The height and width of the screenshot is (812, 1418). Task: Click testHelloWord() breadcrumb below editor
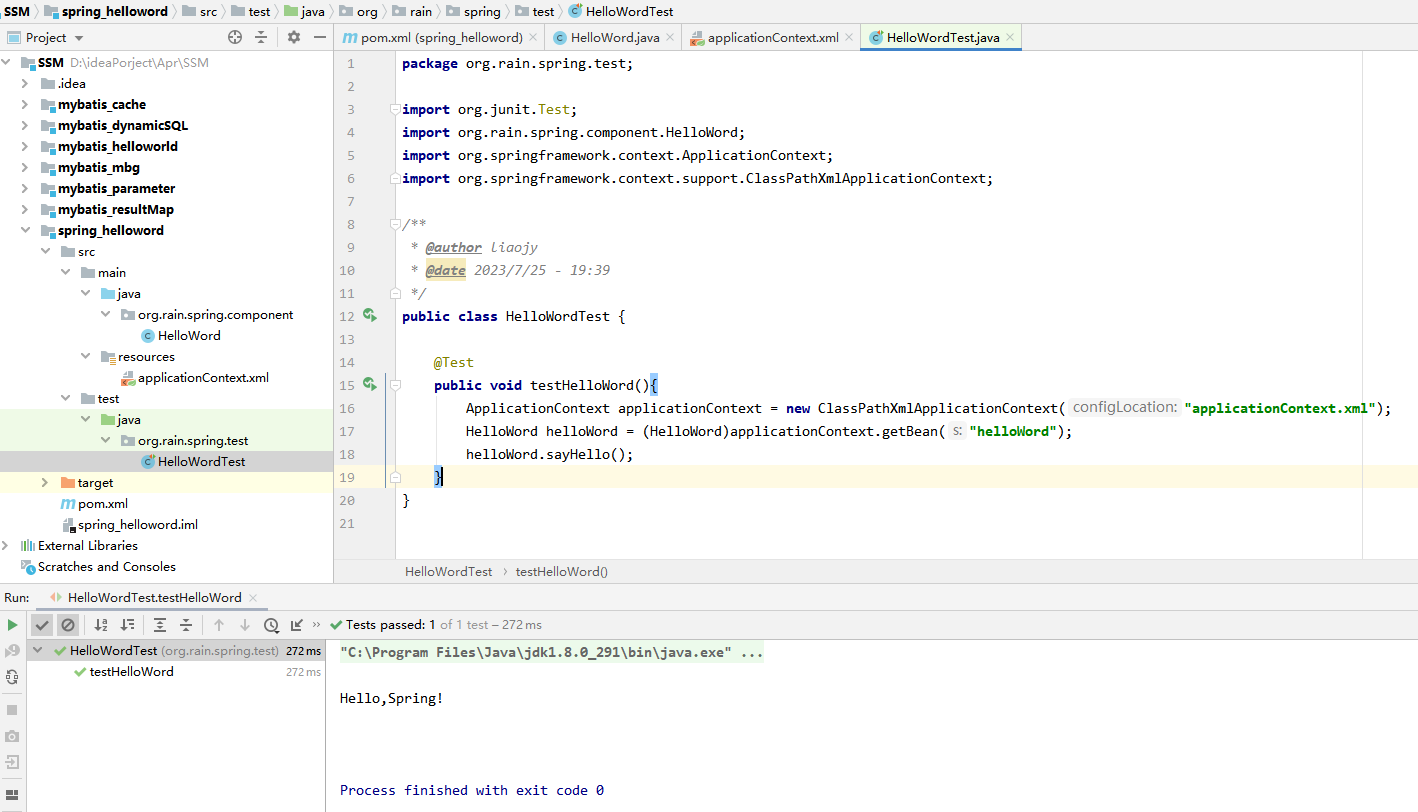pyautogui.click(x=561, y=571)
